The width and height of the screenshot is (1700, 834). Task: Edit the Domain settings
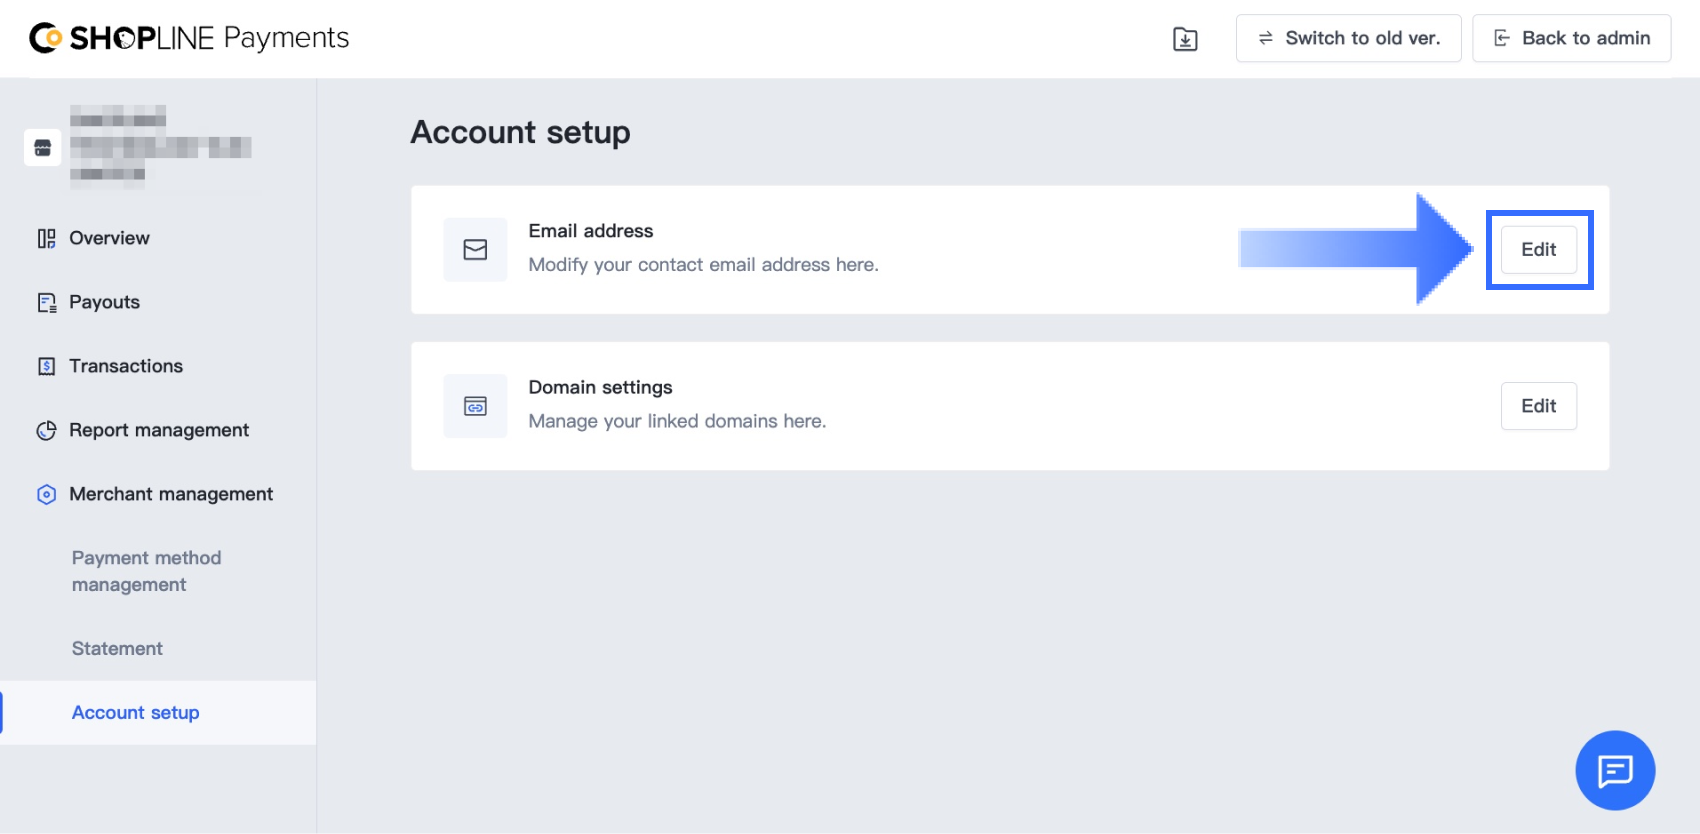tap(1539, 406)
